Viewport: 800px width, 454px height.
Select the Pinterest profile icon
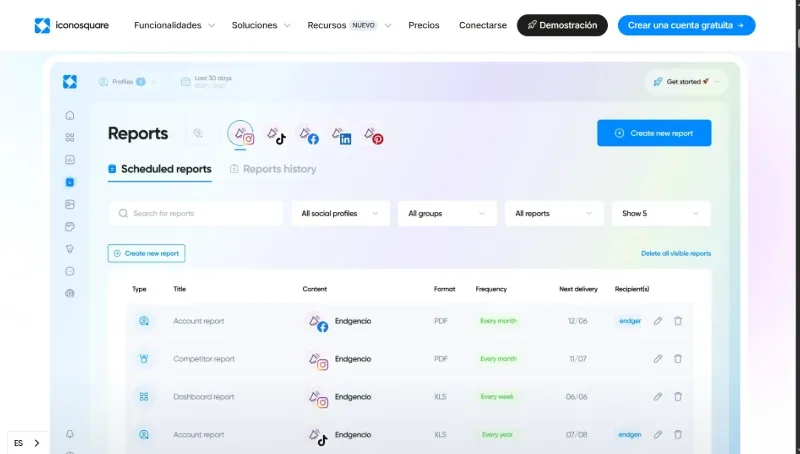372,134
